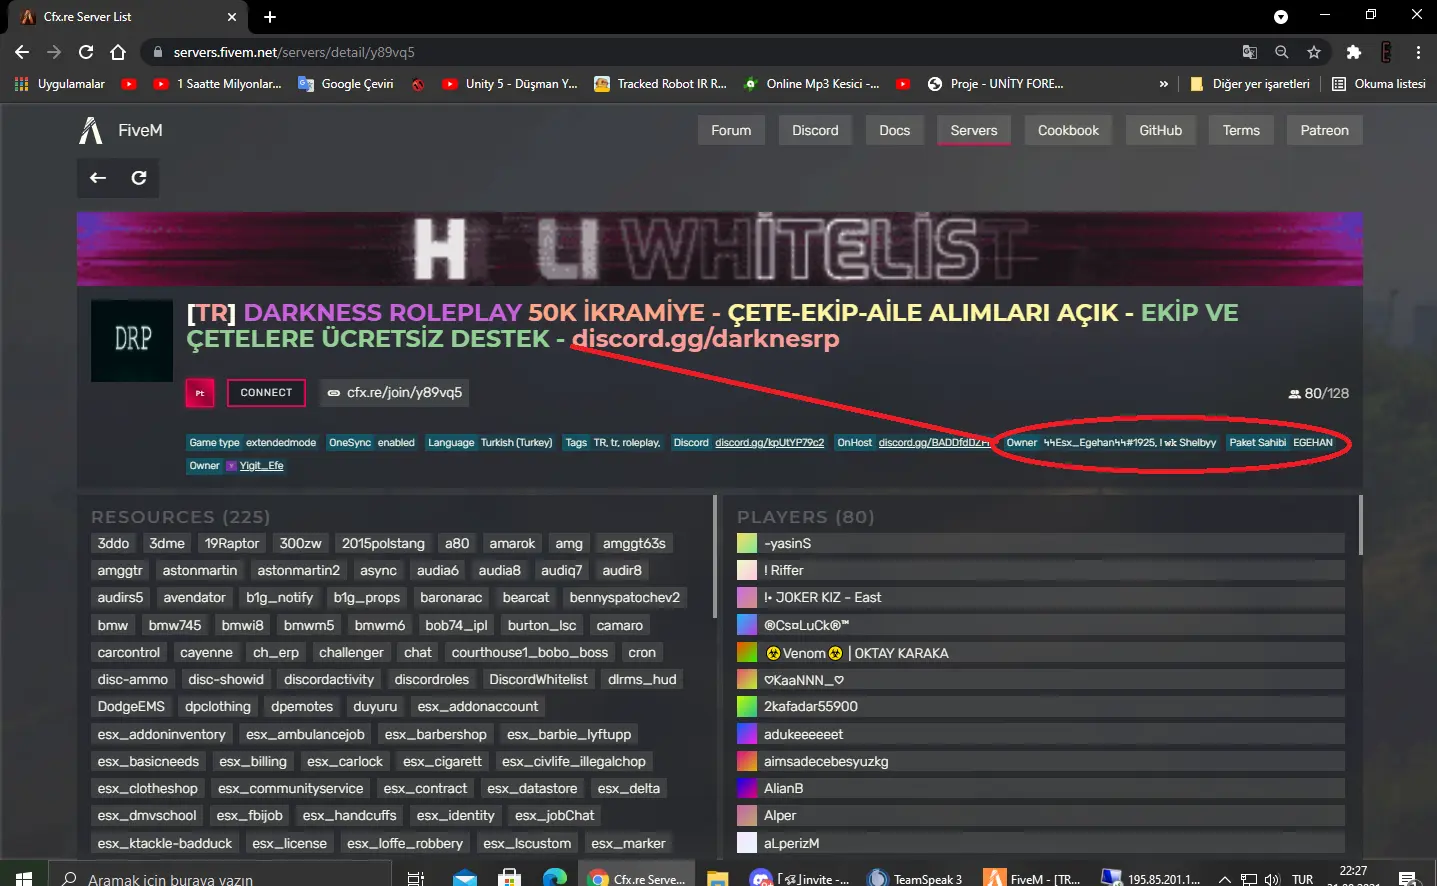Open the Google Translate page icon
Viewport: 1437px width, 886px height.
click(x=1250, y=52)
